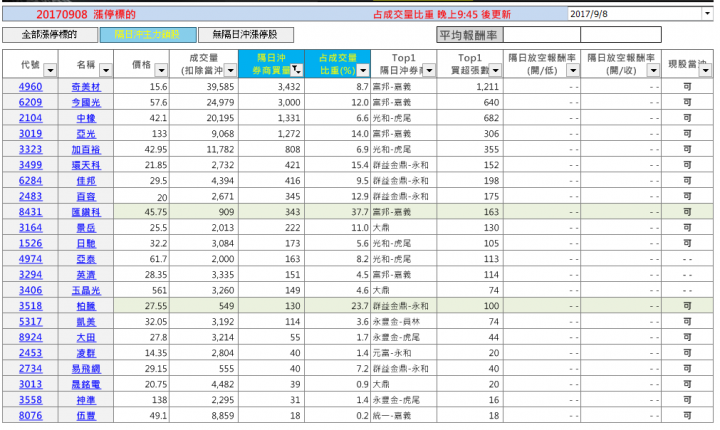Open stock code link 4960
The width and height of the screenshot is (720, 430).
(30, 87)
